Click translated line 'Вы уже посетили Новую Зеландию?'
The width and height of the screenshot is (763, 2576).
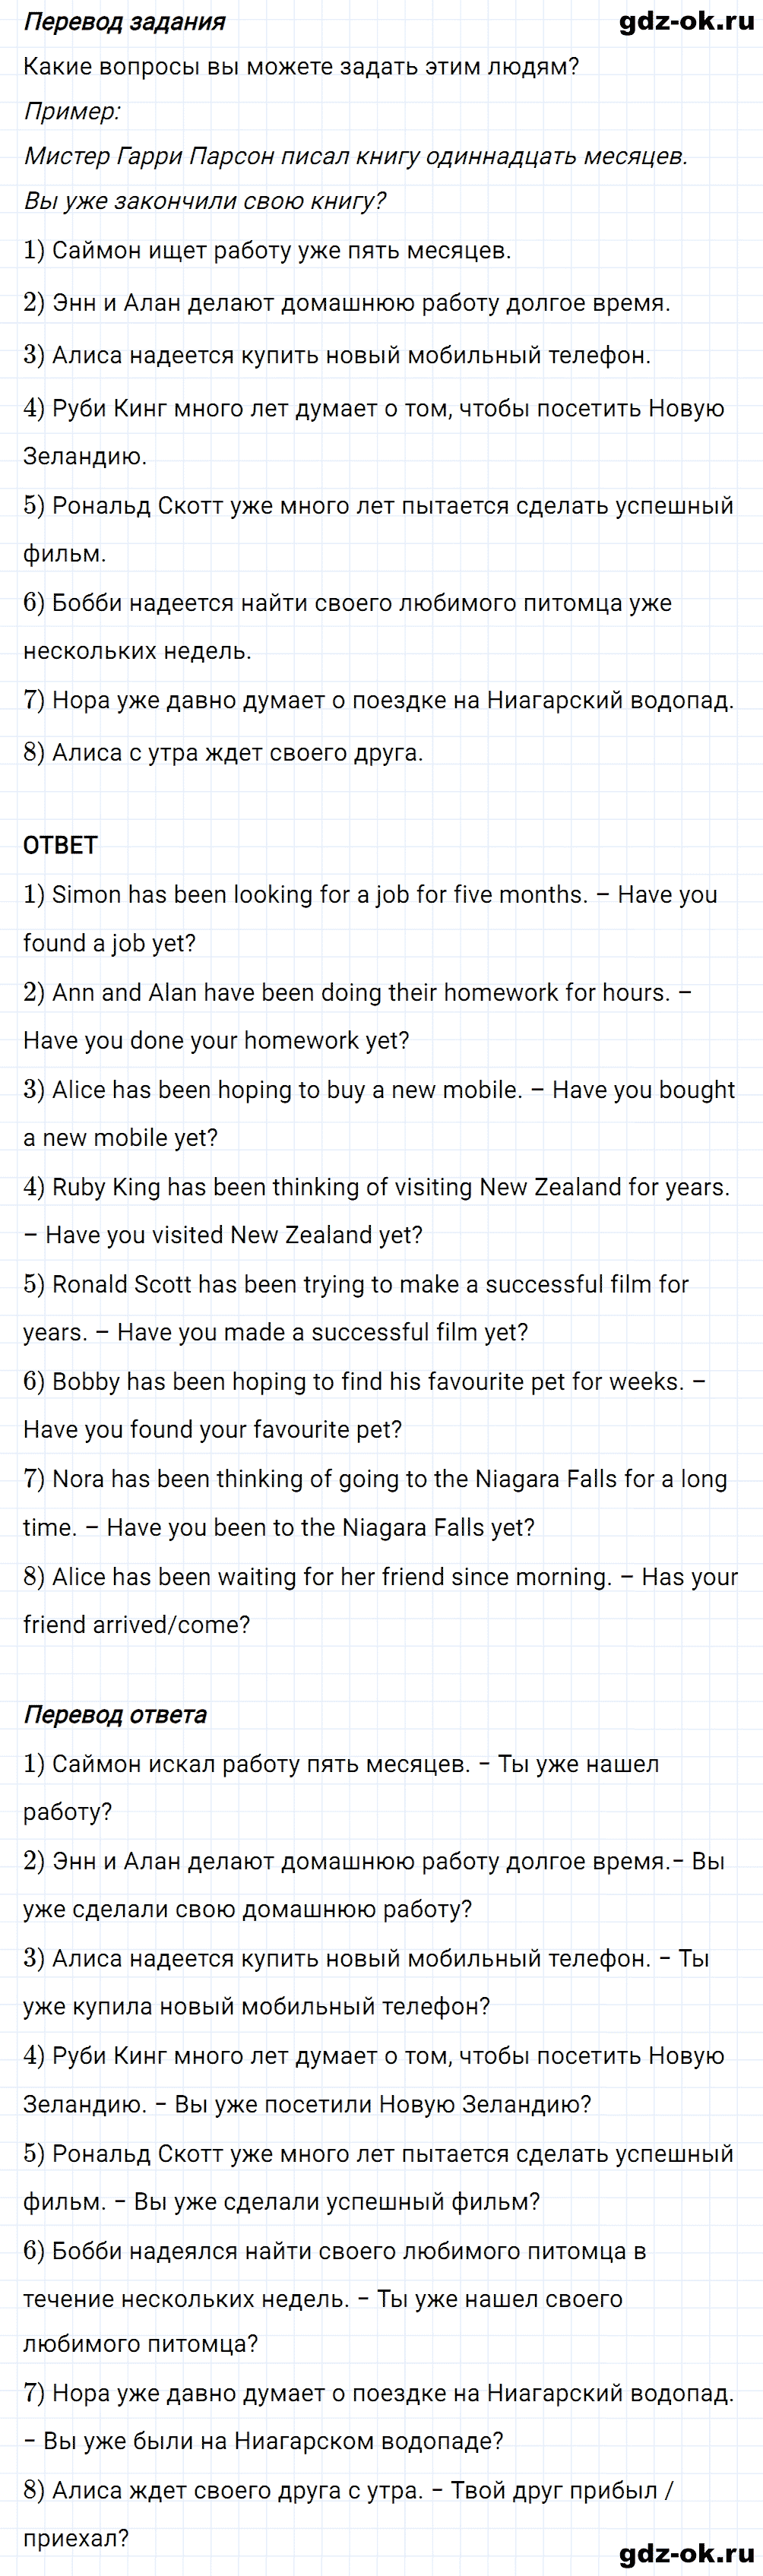click(383, 2104)
